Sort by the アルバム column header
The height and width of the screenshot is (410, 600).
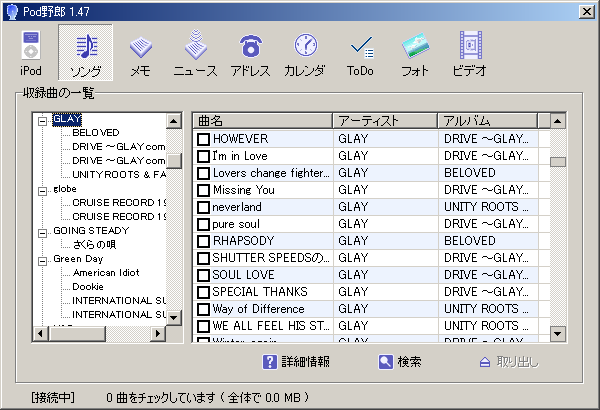488,121
